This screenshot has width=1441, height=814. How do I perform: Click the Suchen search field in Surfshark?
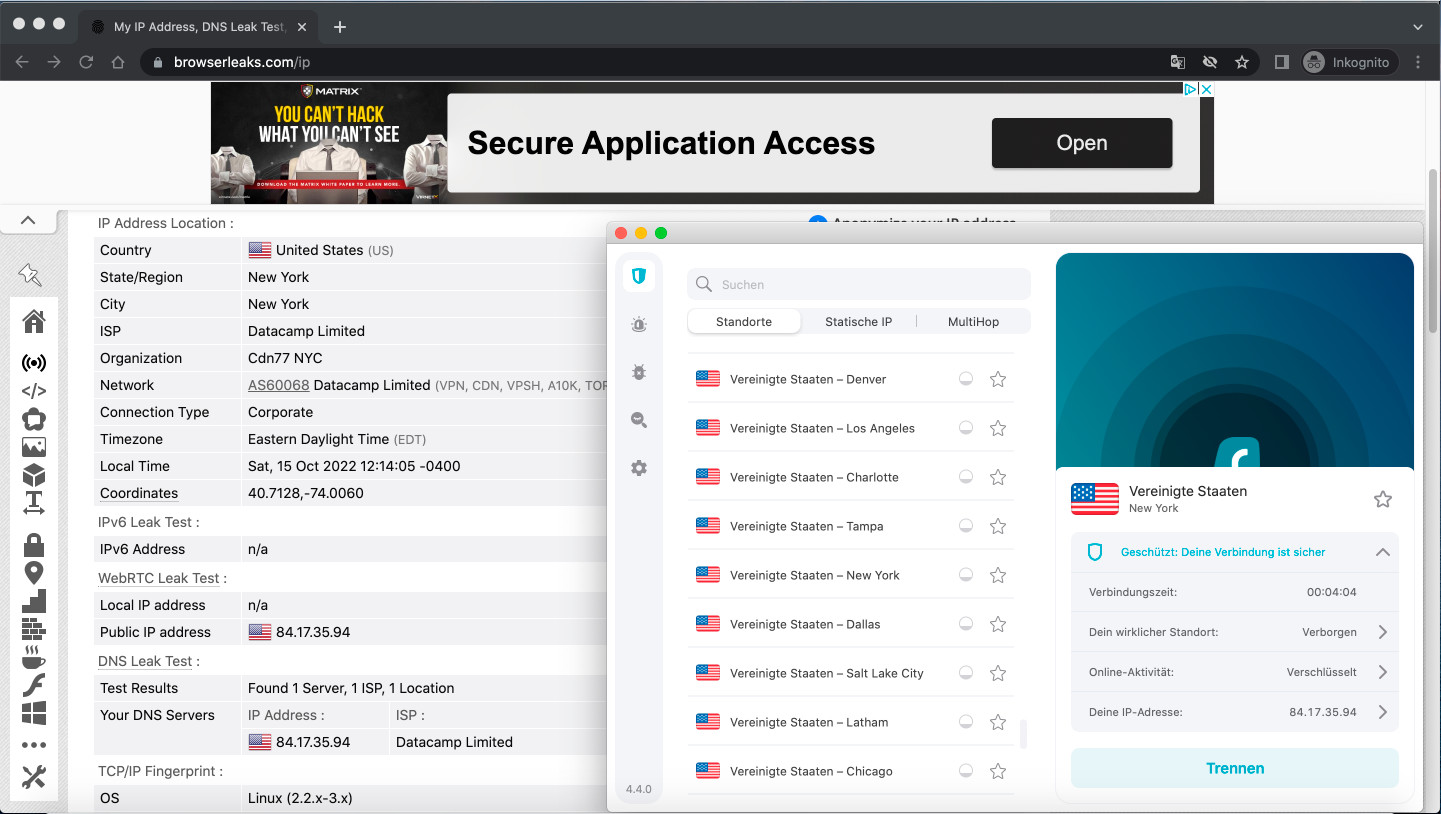coord(859,284)
